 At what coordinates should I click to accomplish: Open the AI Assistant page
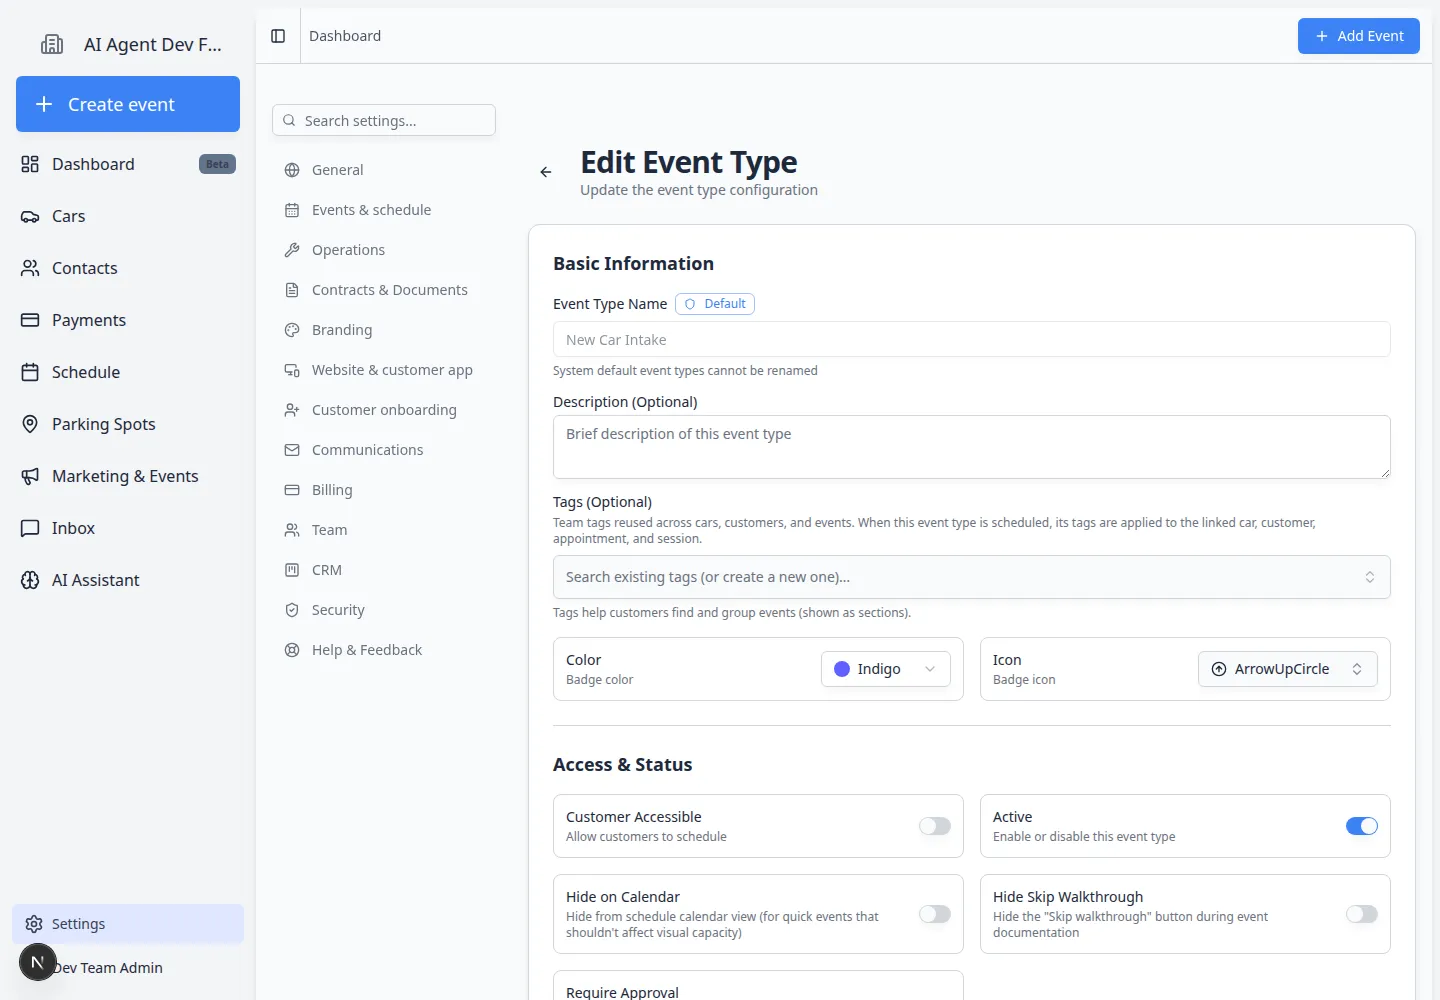coord(128,580)
